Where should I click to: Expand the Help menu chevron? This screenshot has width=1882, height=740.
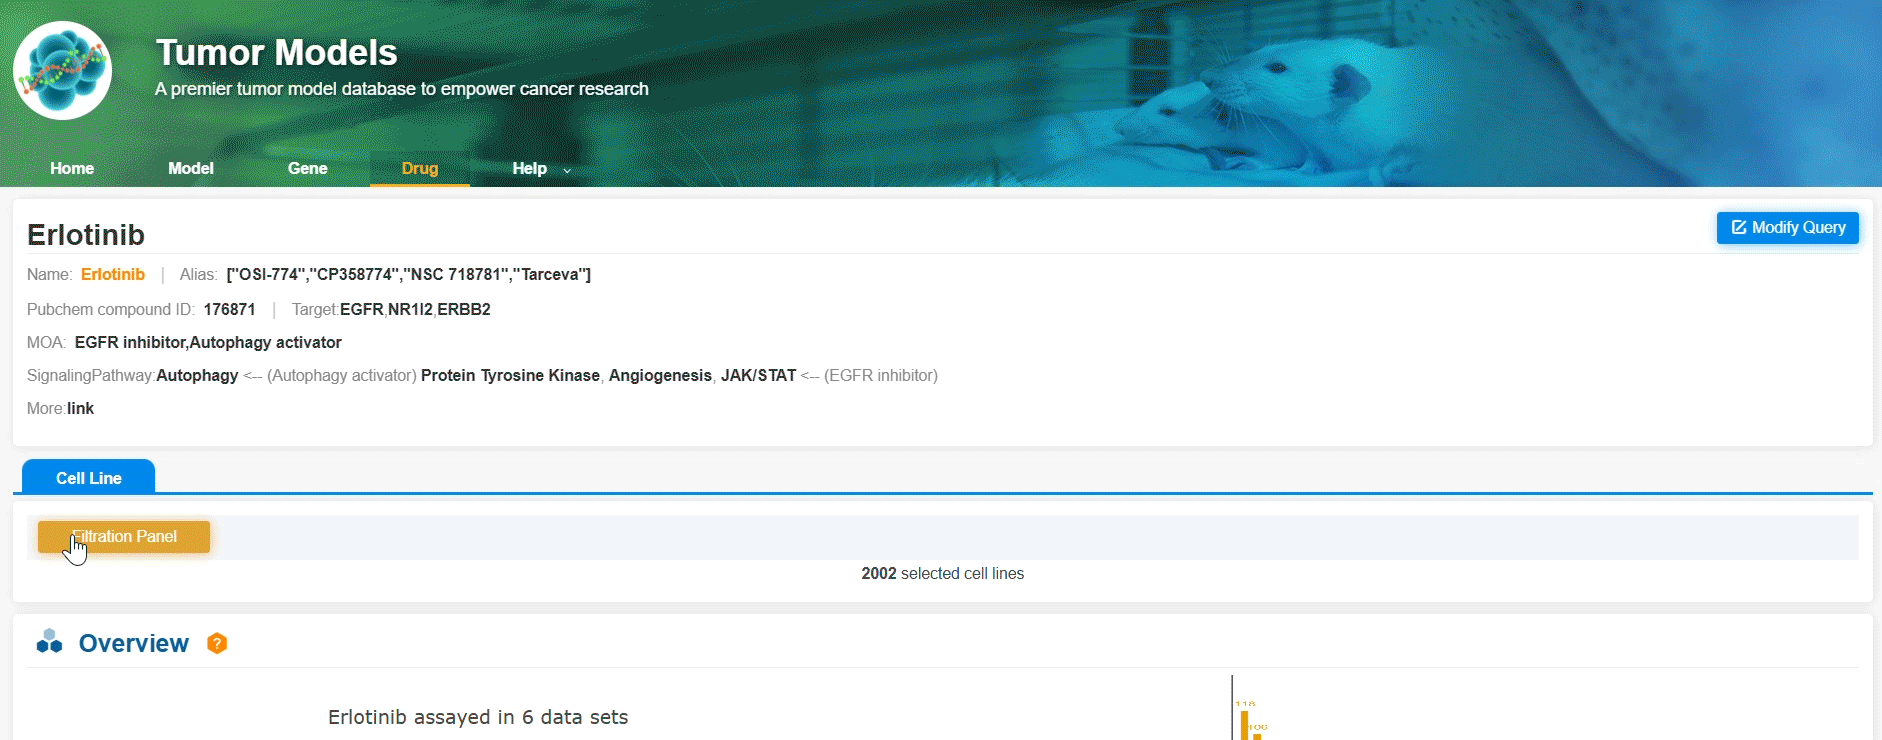coord(567,170)
